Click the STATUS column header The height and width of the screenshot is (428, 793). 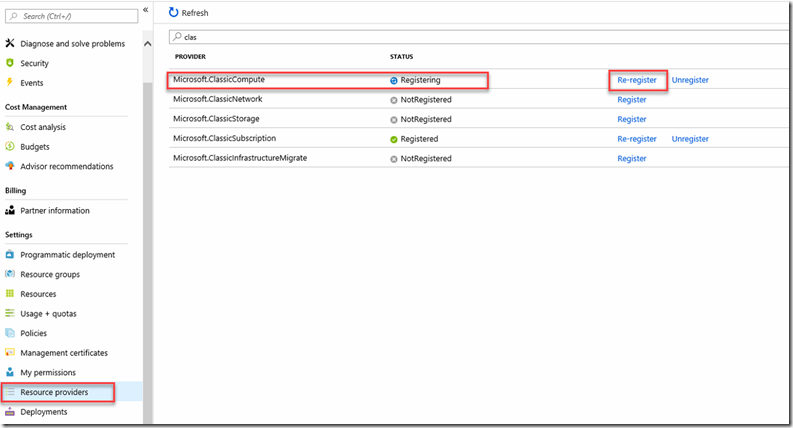(x=402, y=57)
